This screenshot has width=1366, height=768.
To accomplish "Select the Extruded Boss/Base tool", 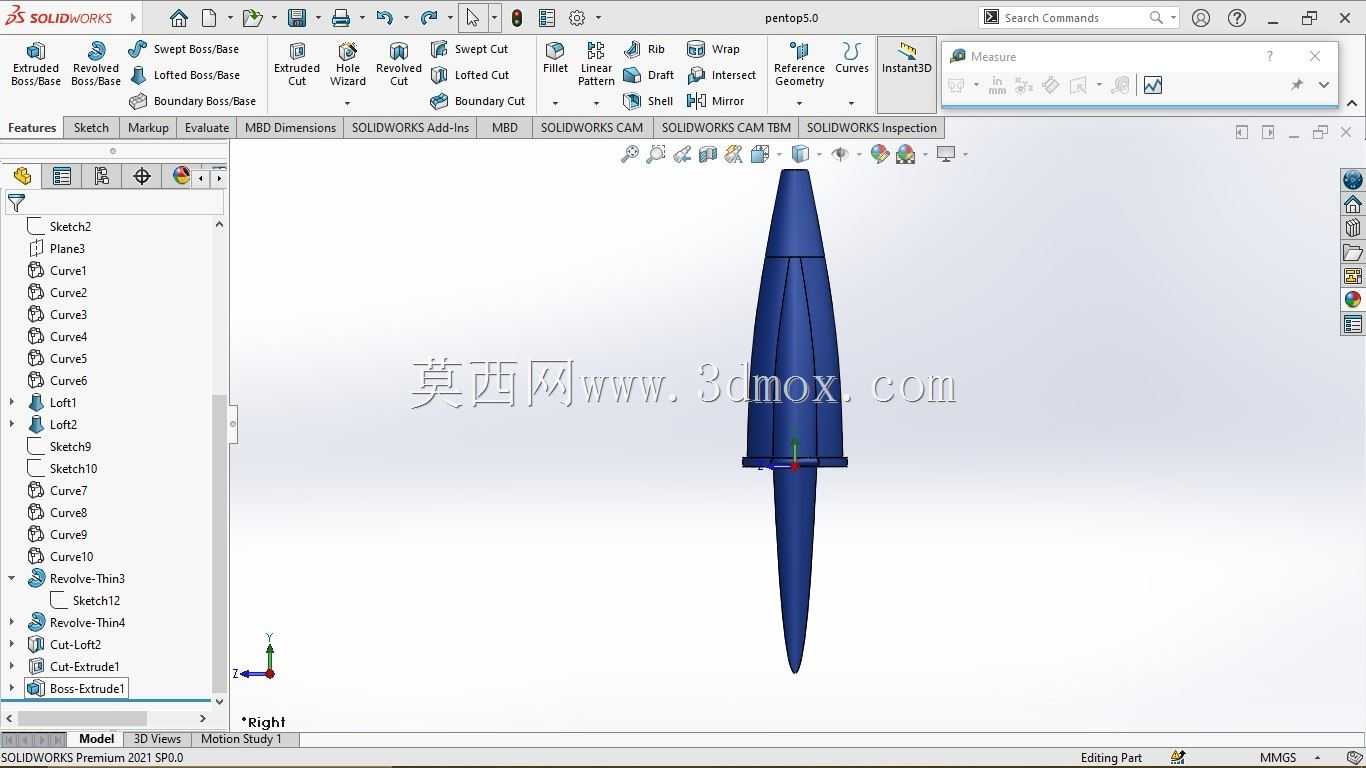I will [36, 64].
